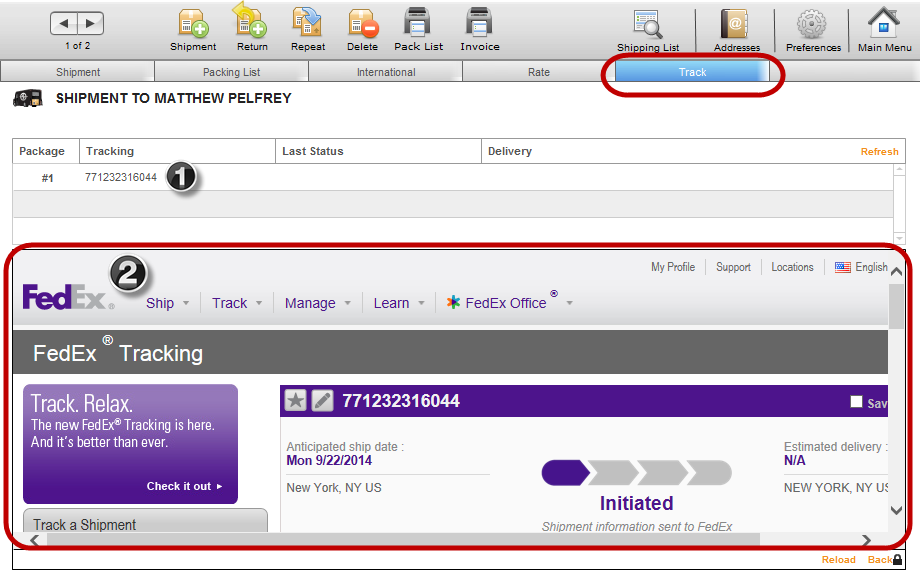Open the Shipping List

[x=648, y=31]
